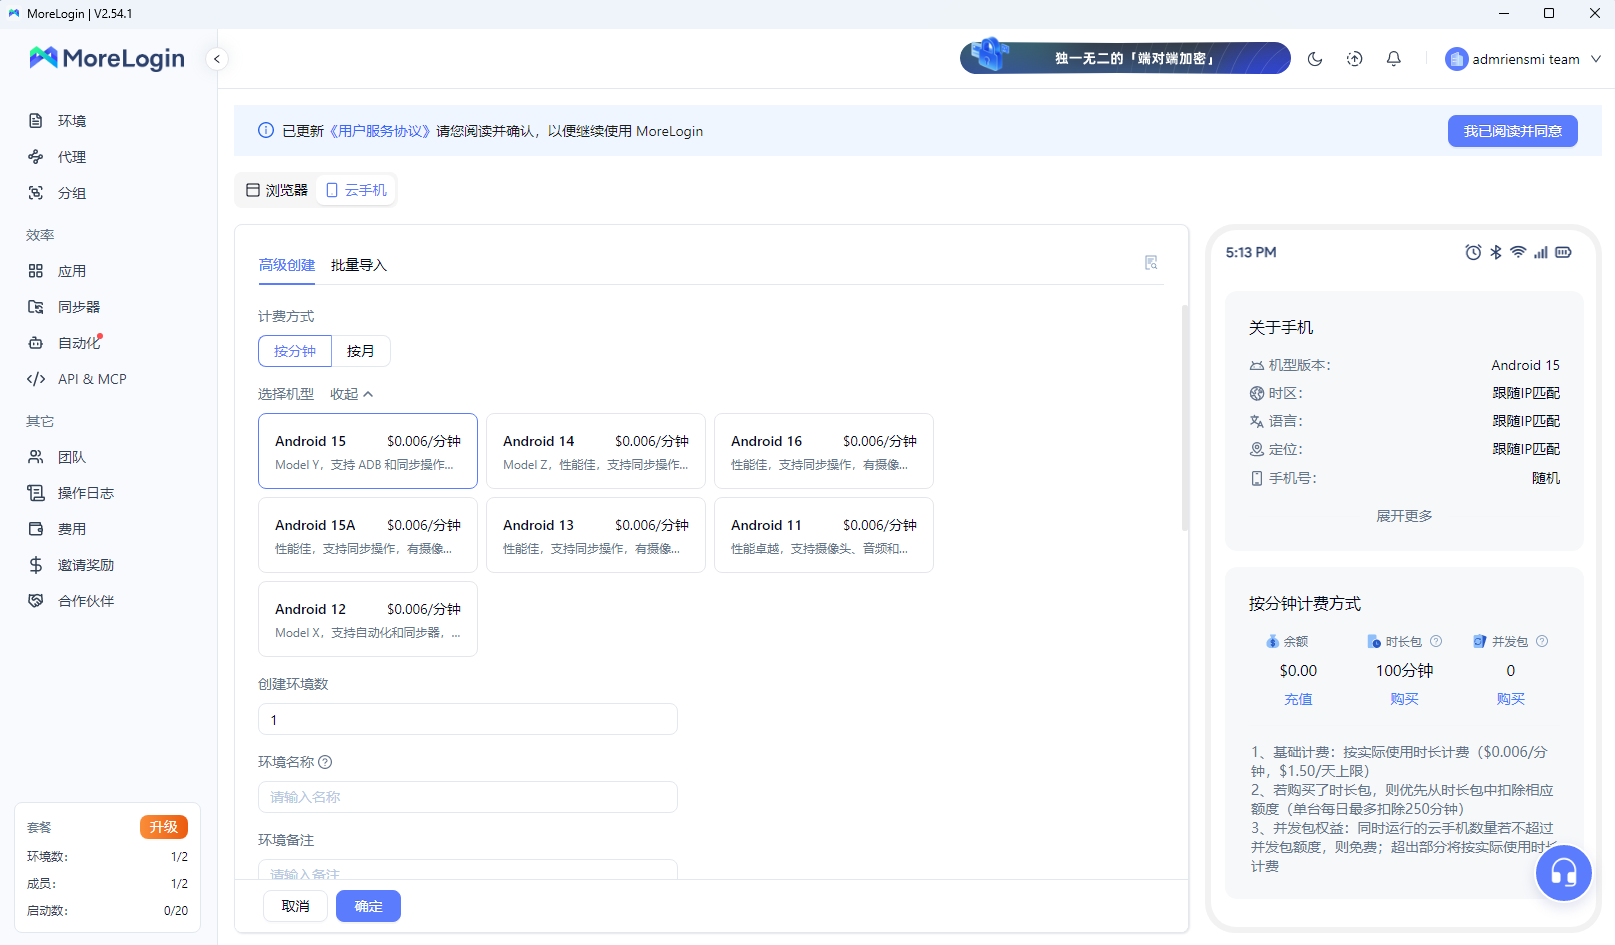The width and height of the screenshot is (1615, 945).
Task: Click the 取消 cancel button
Action: pyautogui.click(x=296, y=906)
